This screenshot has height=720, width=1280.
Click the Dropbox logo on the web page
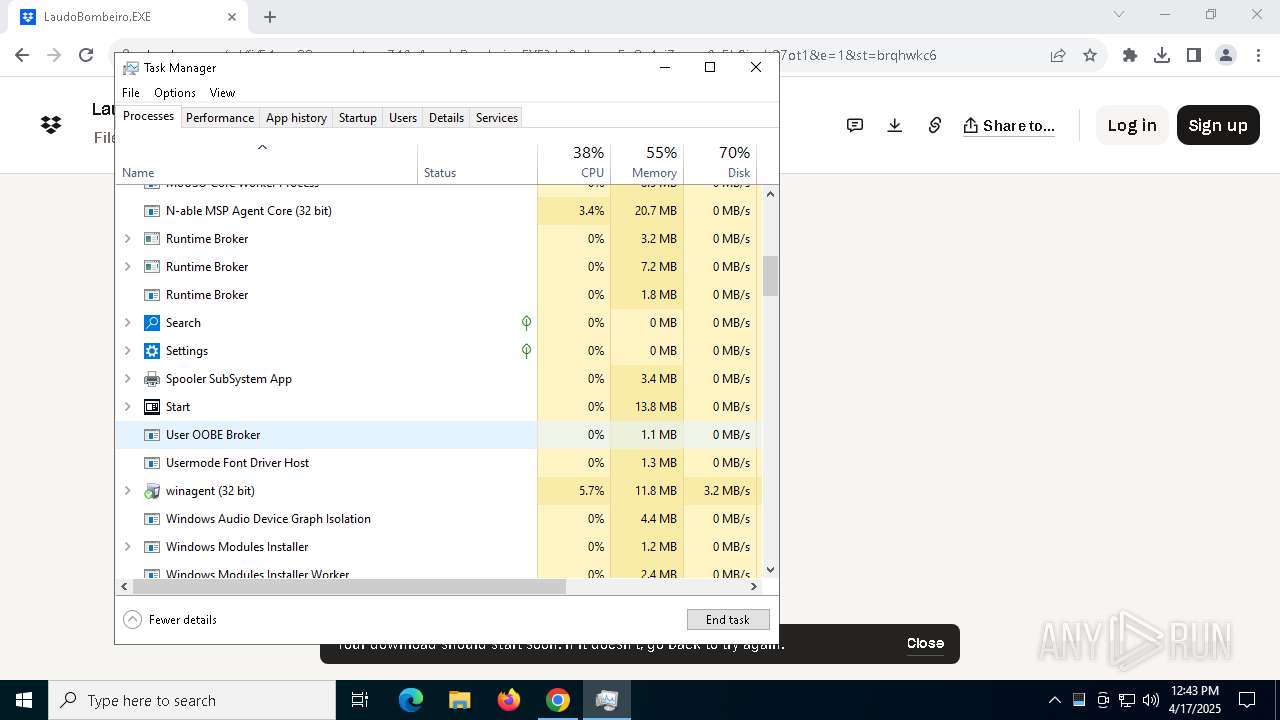point(51,125)
